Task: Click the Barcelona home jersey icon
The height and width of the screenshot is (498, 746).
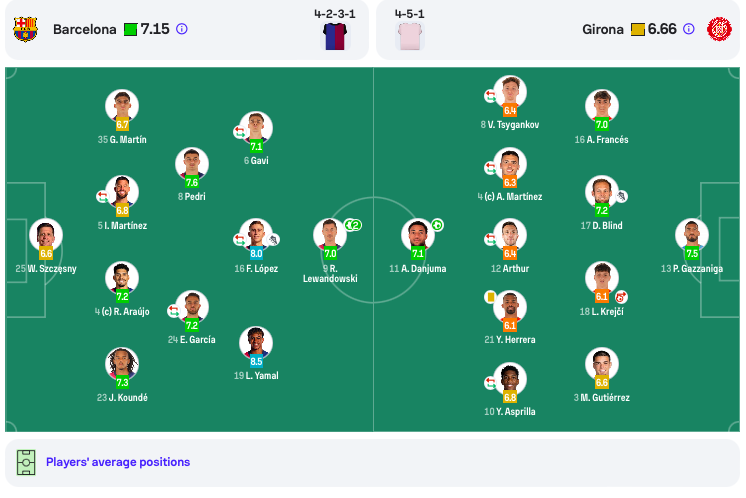Action: tap(335, 36)
